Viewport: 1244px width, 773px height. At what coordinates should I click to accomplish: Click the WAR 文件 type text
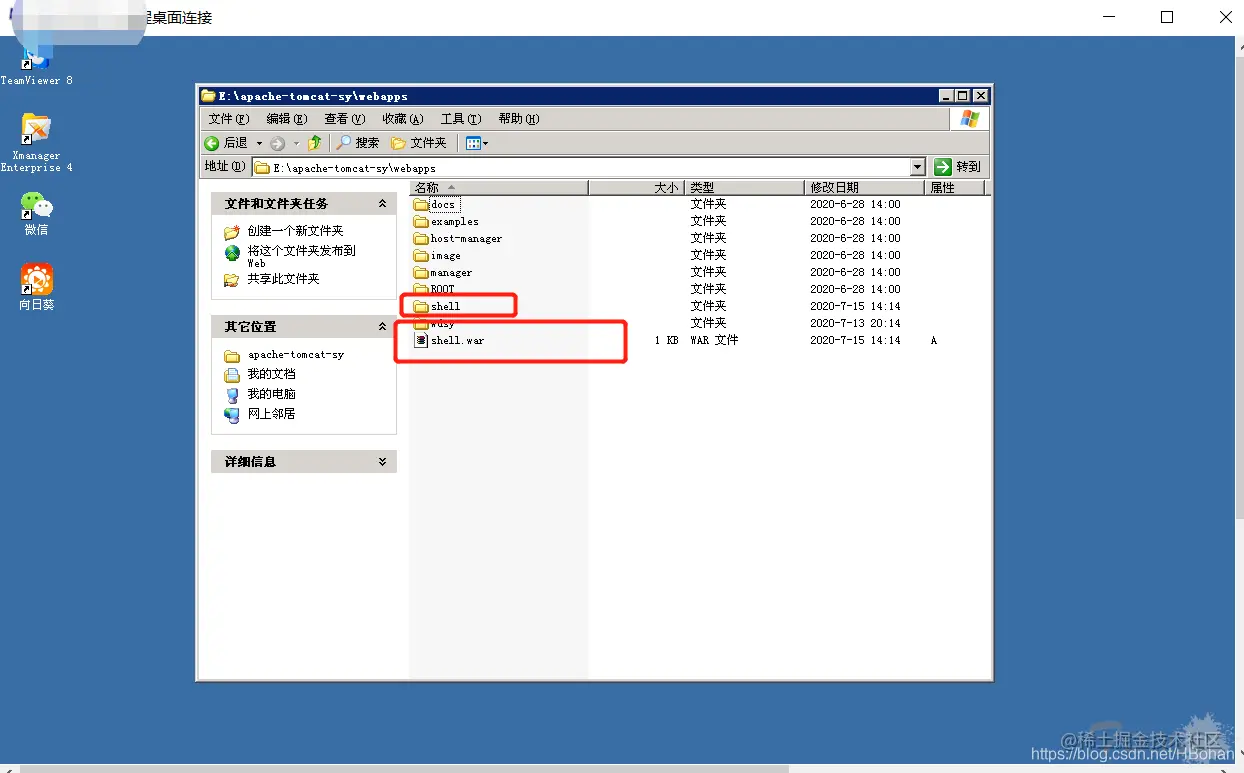(714, 340)
